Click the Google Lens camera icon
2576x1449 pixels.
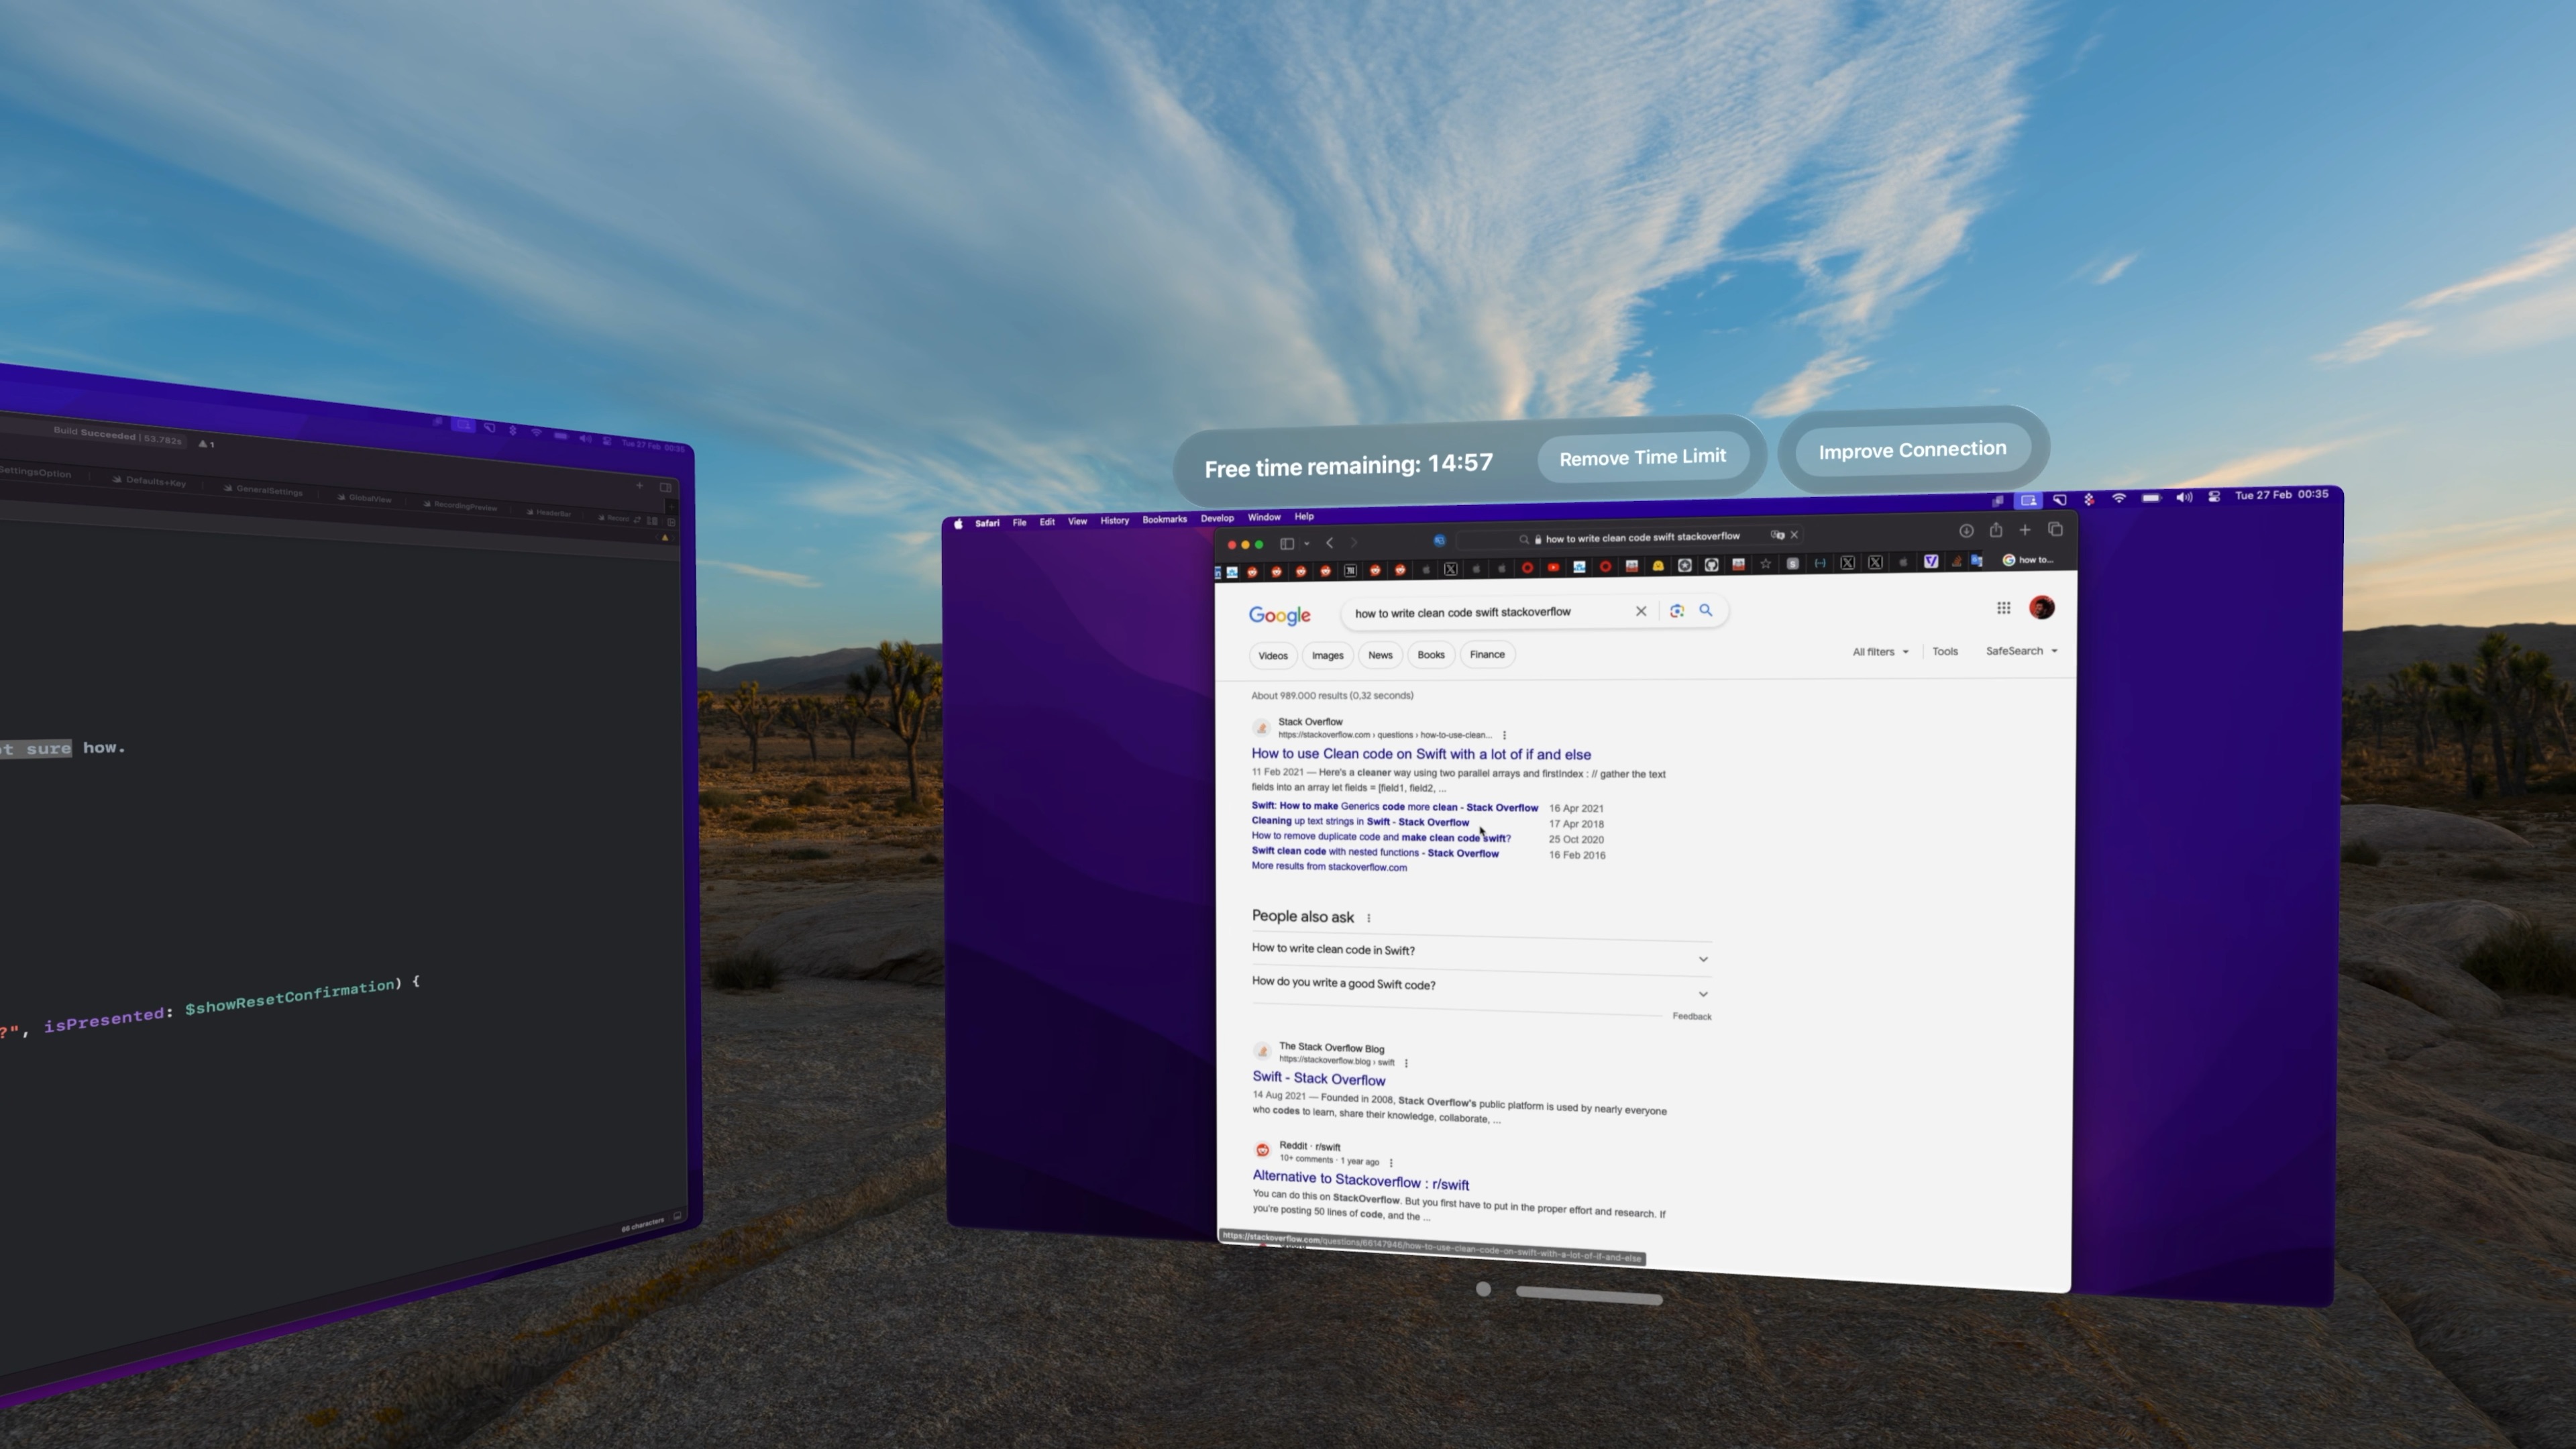[x=1677, y=611]
